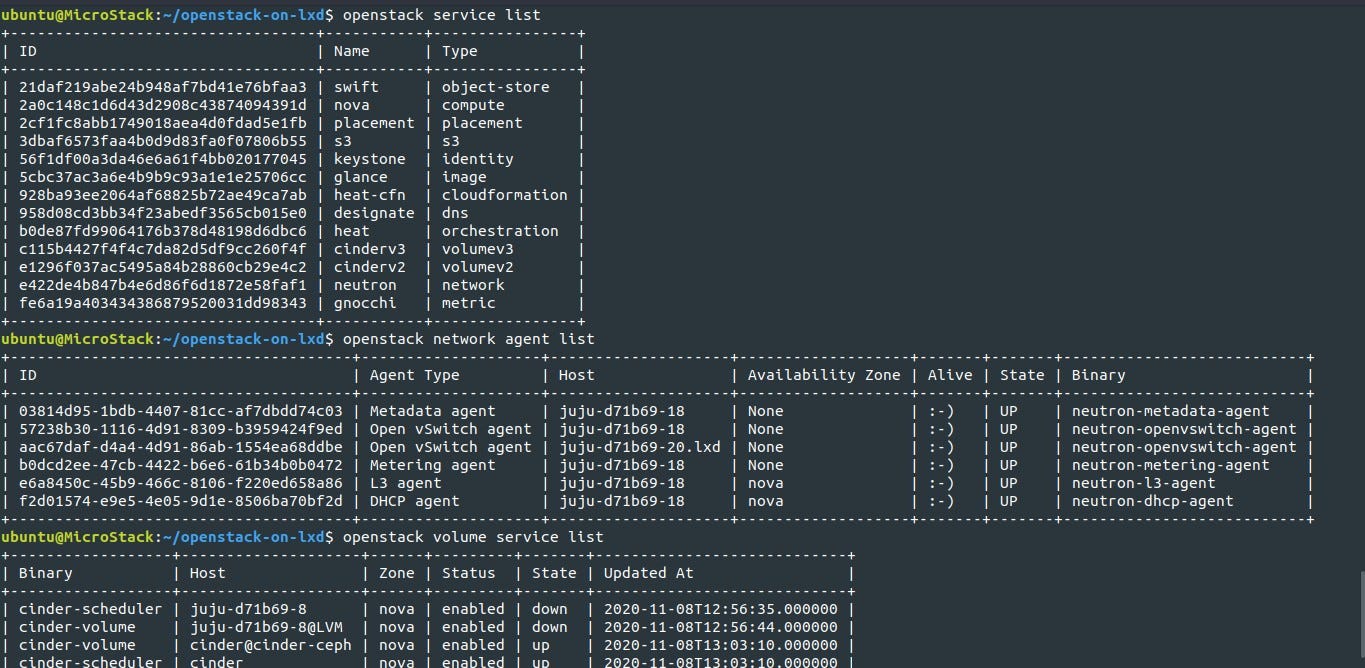Select the 'openstack network agent list' command
1365x668 pixels.
468,339
